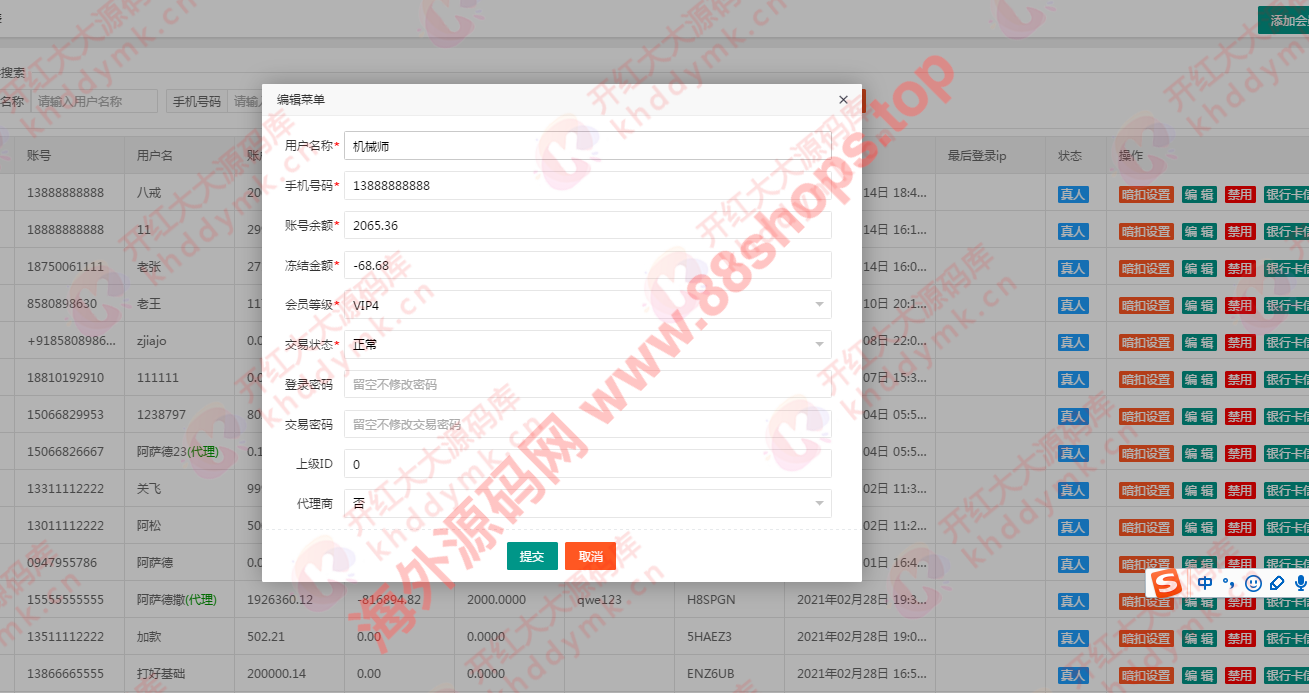Select the 上级ID input field
This screenshot has width=1309, height=693.
(x=588, y=464)
